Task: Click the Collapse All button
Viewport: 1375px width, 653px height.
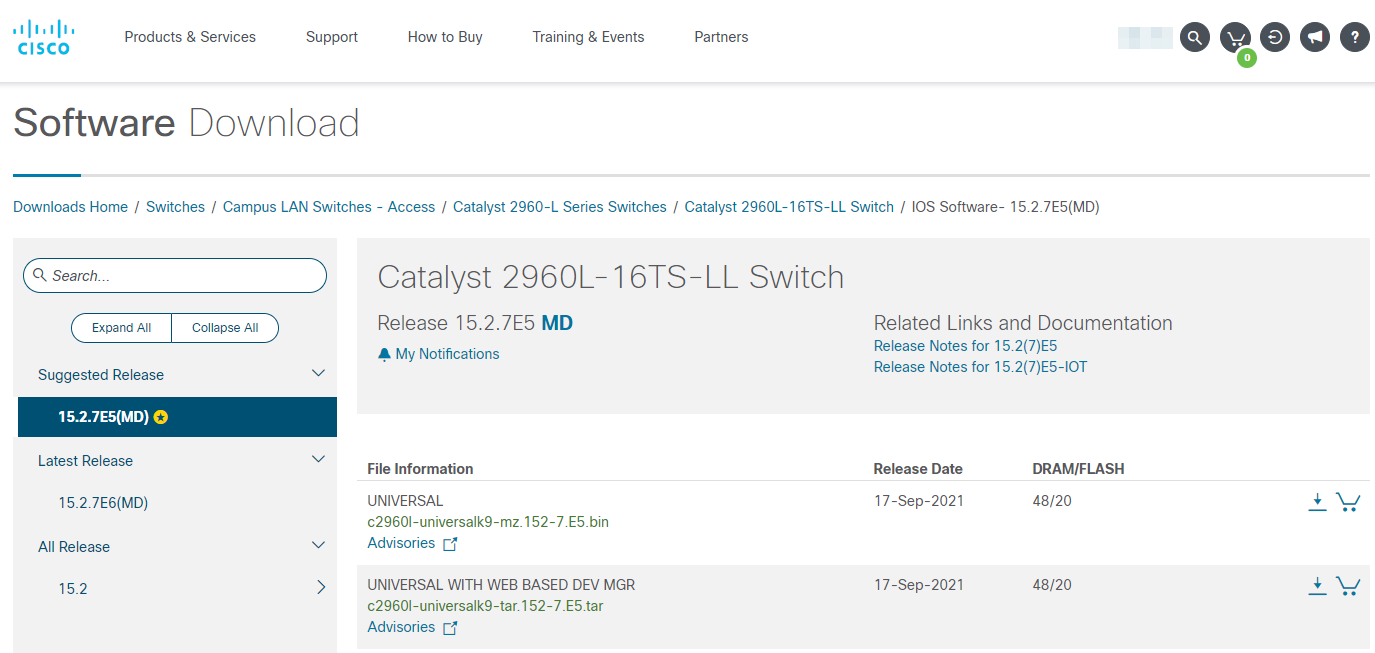Action: coord(225,328)
